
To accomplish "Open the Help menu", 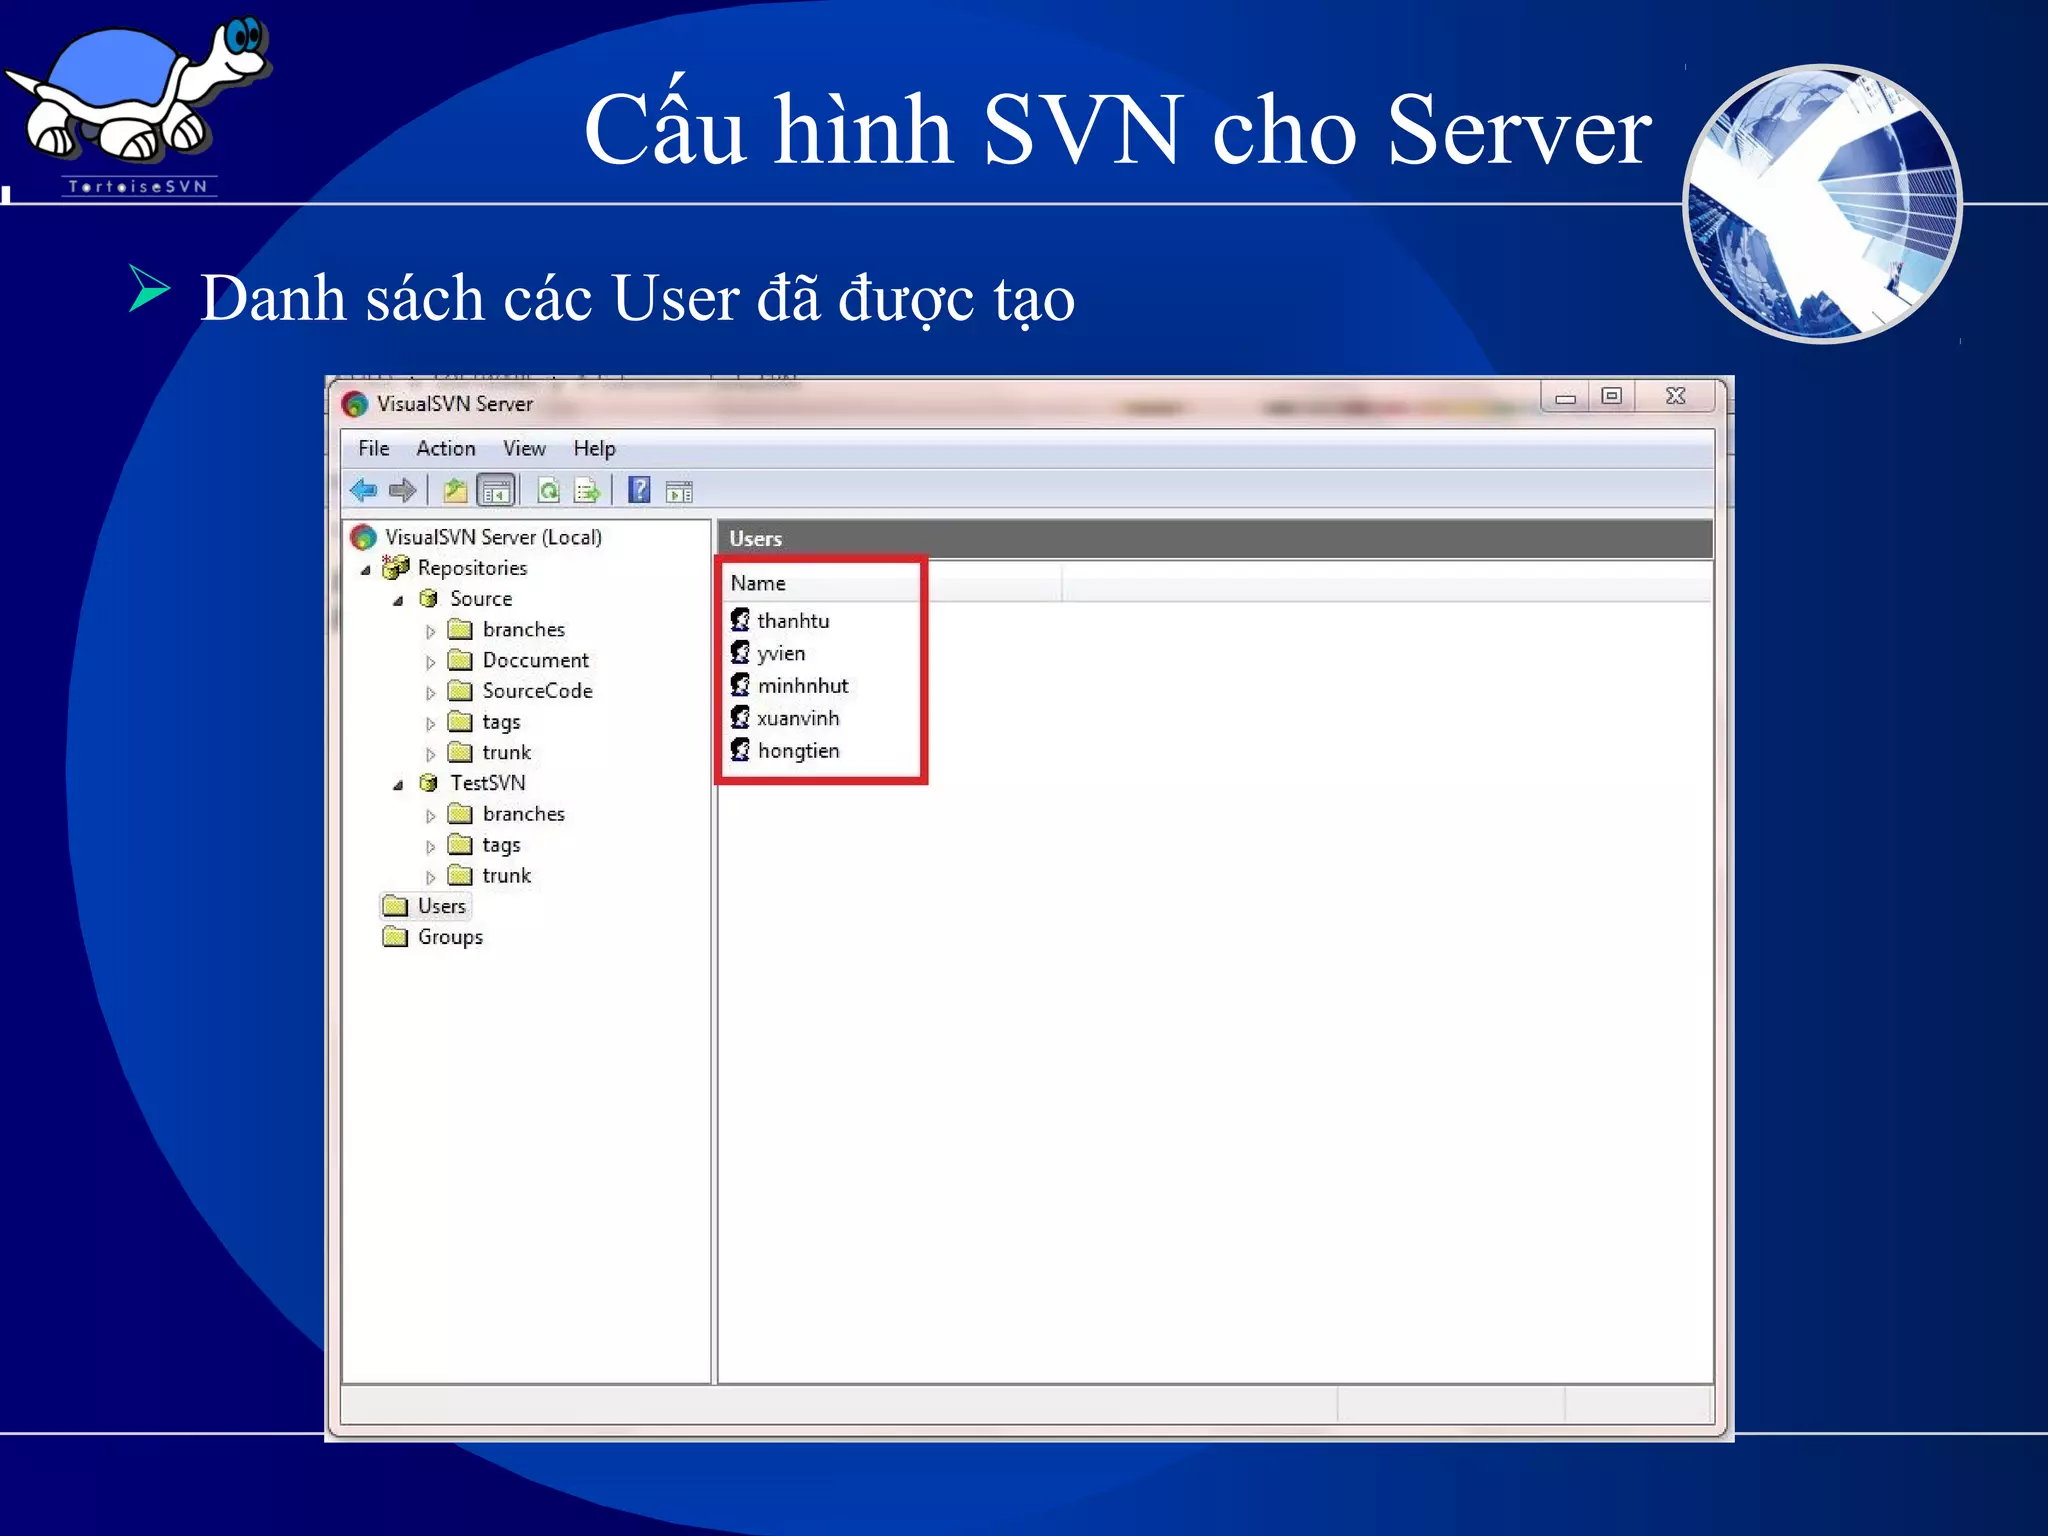I will (594, 449).
